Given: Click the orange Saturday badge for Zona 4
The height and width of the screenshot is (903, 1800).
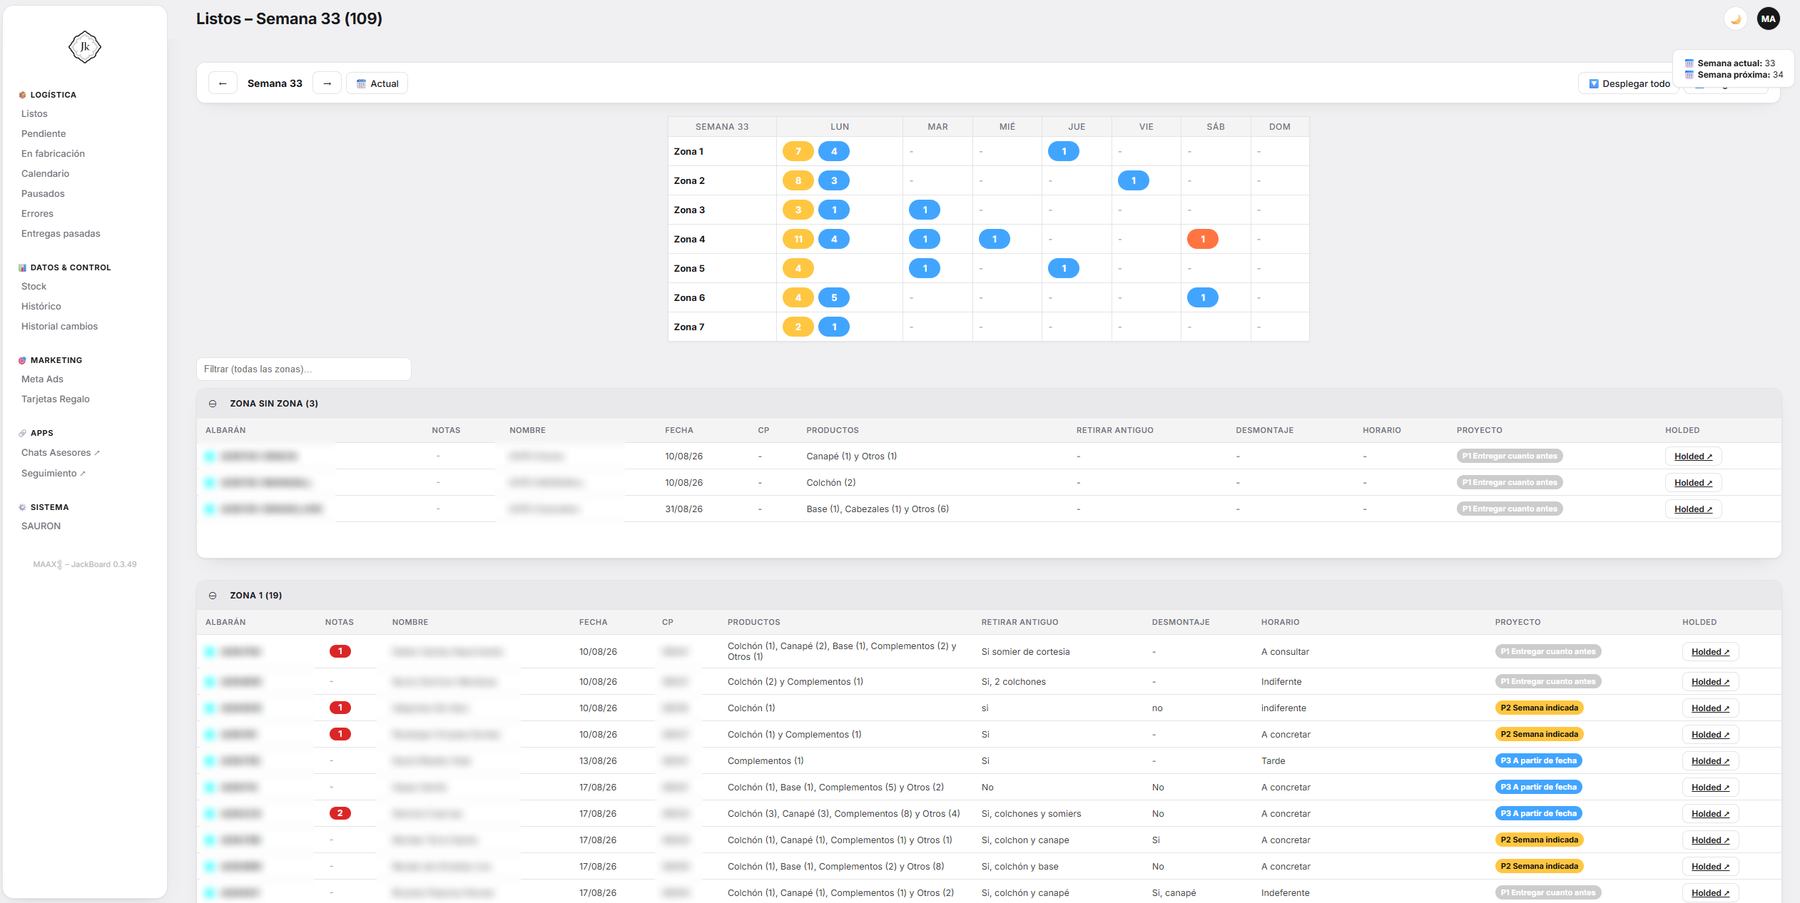Looking at the screenshot, I should click(1202, 239).
